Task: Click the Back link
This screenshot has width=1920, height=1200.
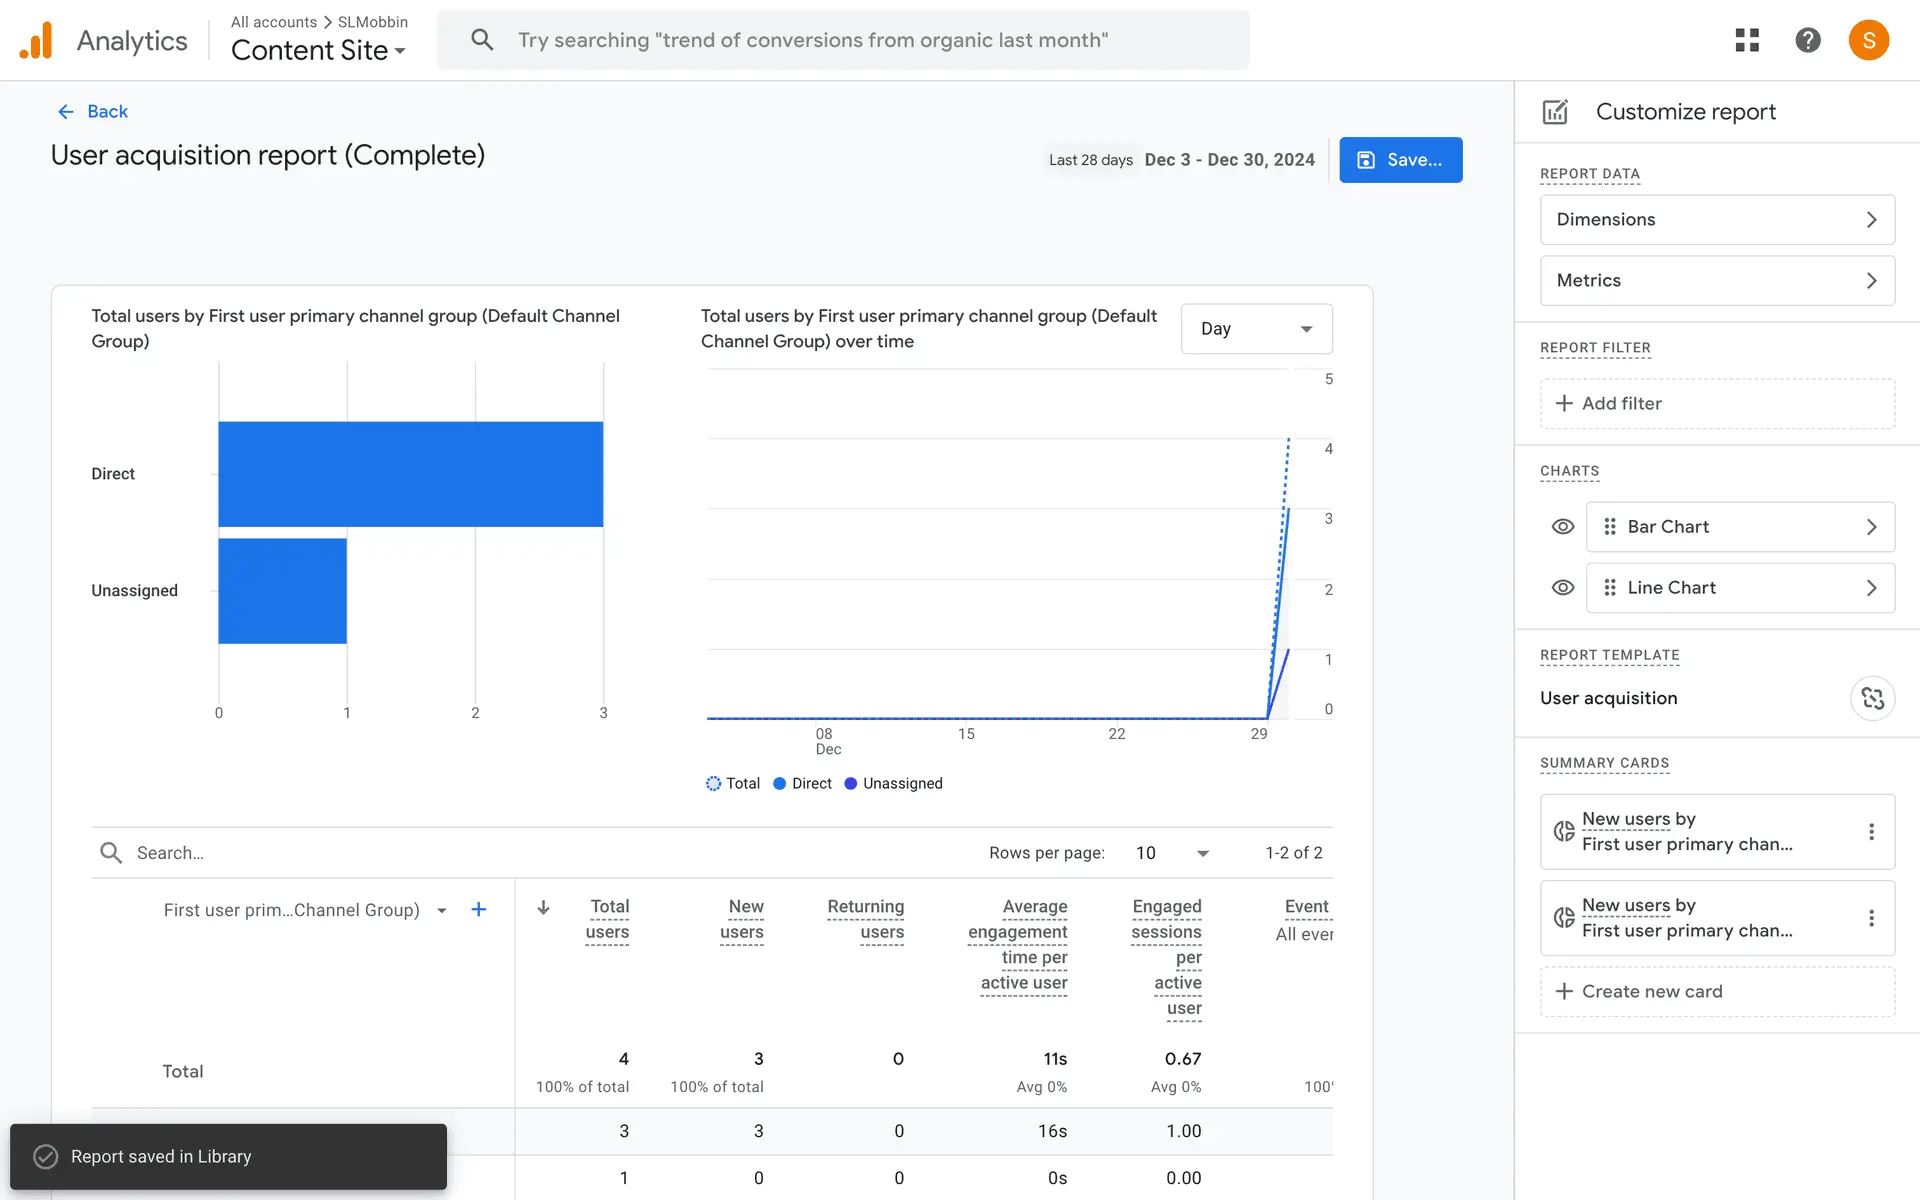Action: click(x=93, y=112)
